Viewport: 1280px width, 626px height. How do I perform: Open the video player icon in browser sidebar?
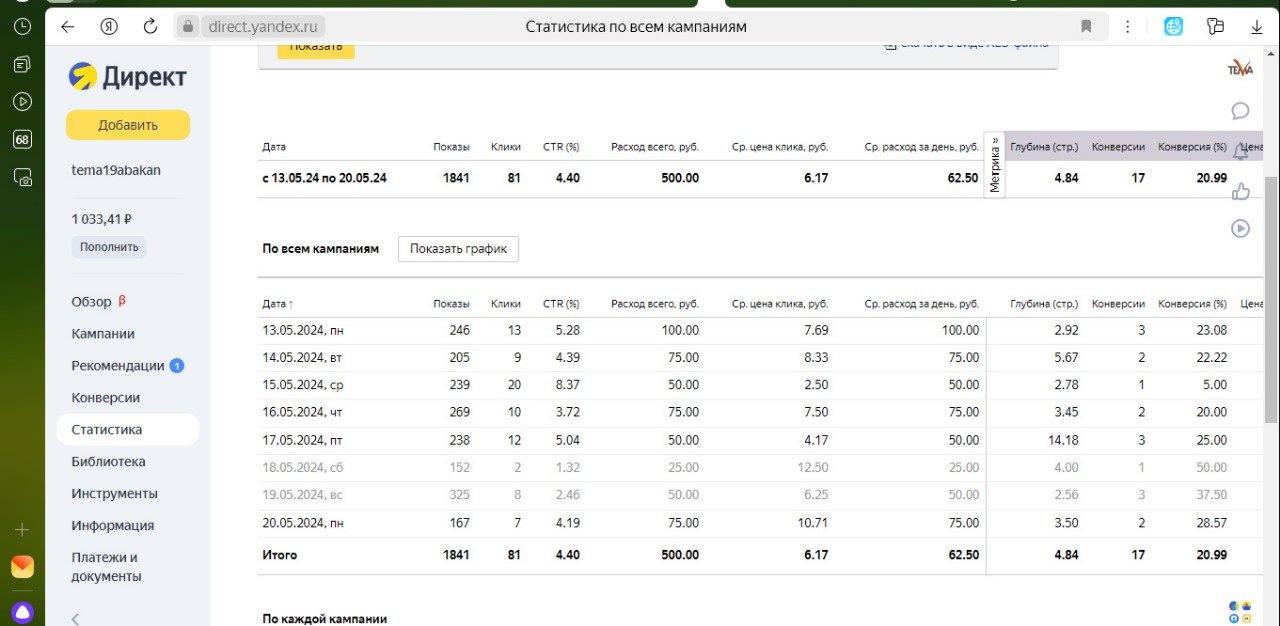click(x=22, y=101)
